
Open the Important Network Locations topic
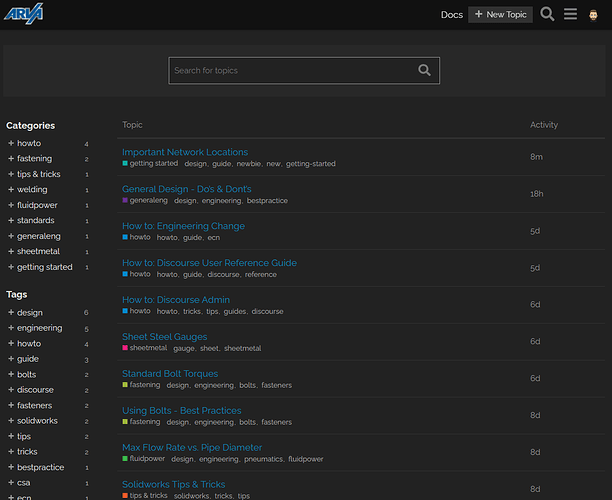coord(185,152)
